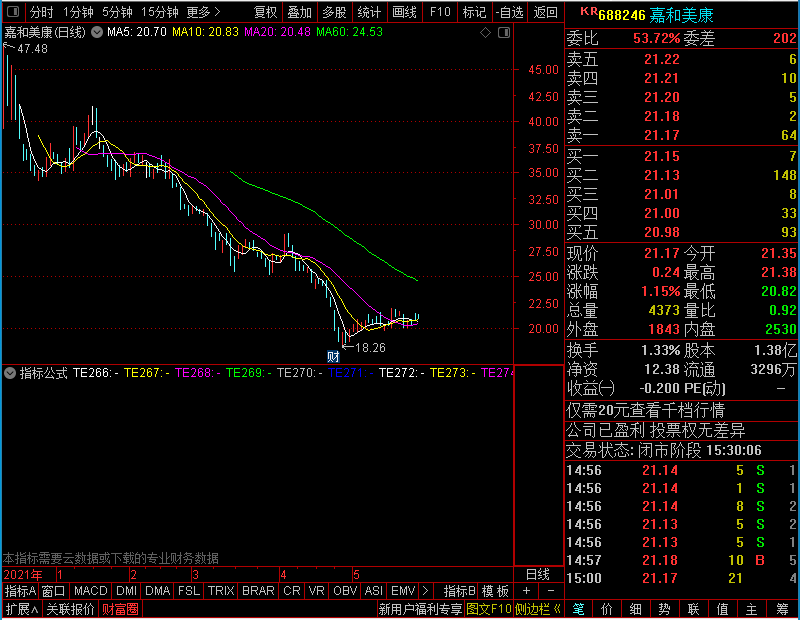800x620 pixels.
Task: Click the 买一 price 21.15
Action: [x=662, y=156]
